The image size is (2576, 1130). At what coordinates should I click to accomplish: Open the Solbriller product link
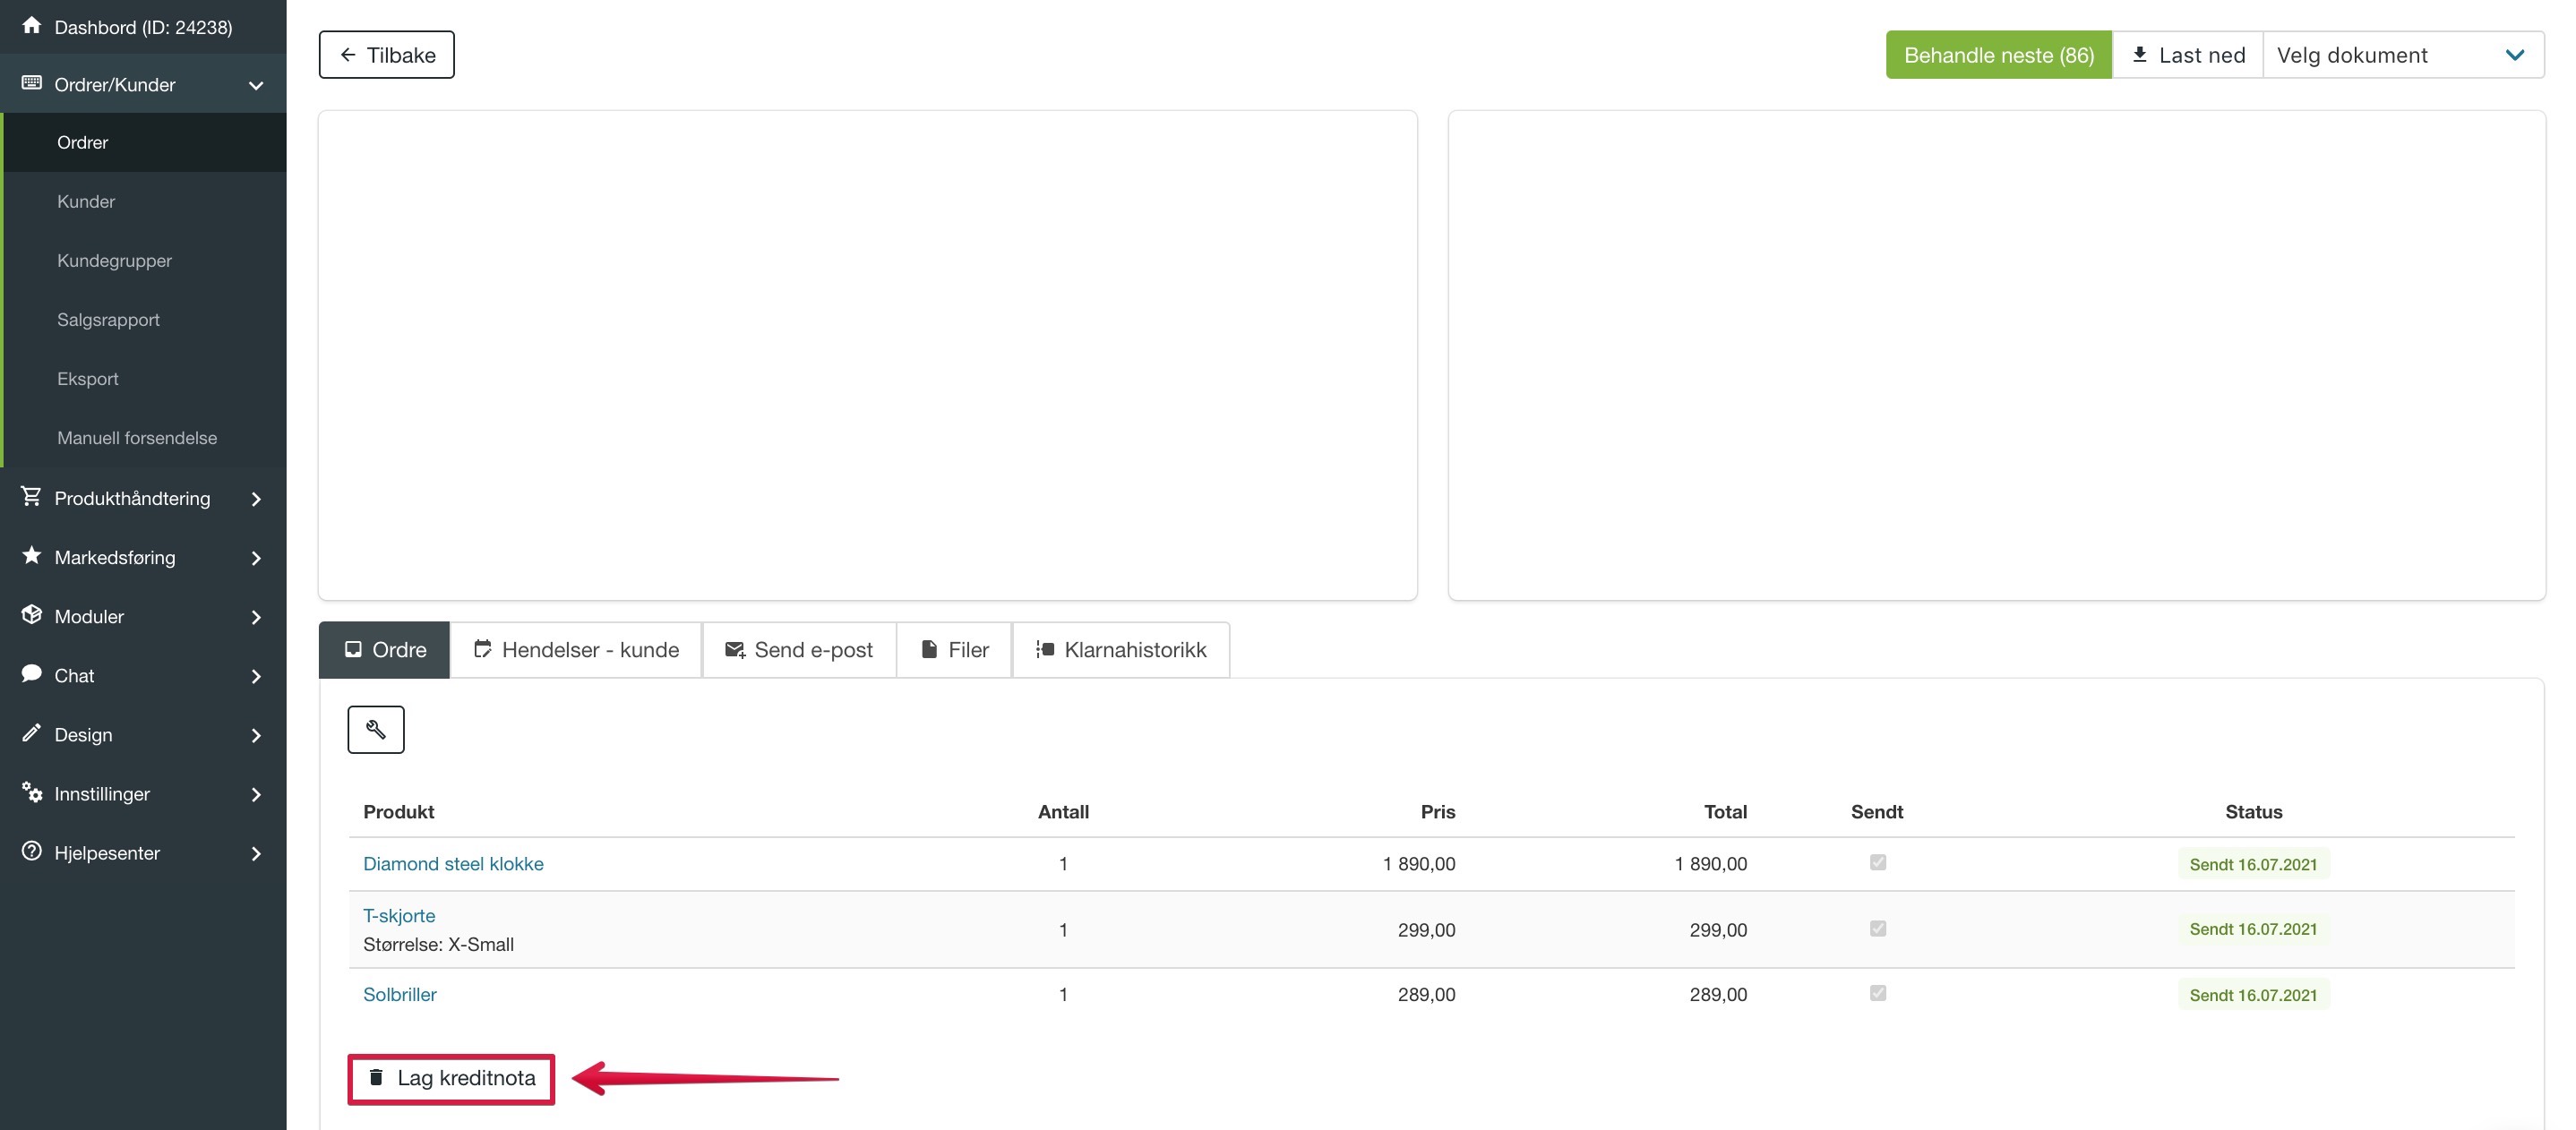[x=400, y=994]
